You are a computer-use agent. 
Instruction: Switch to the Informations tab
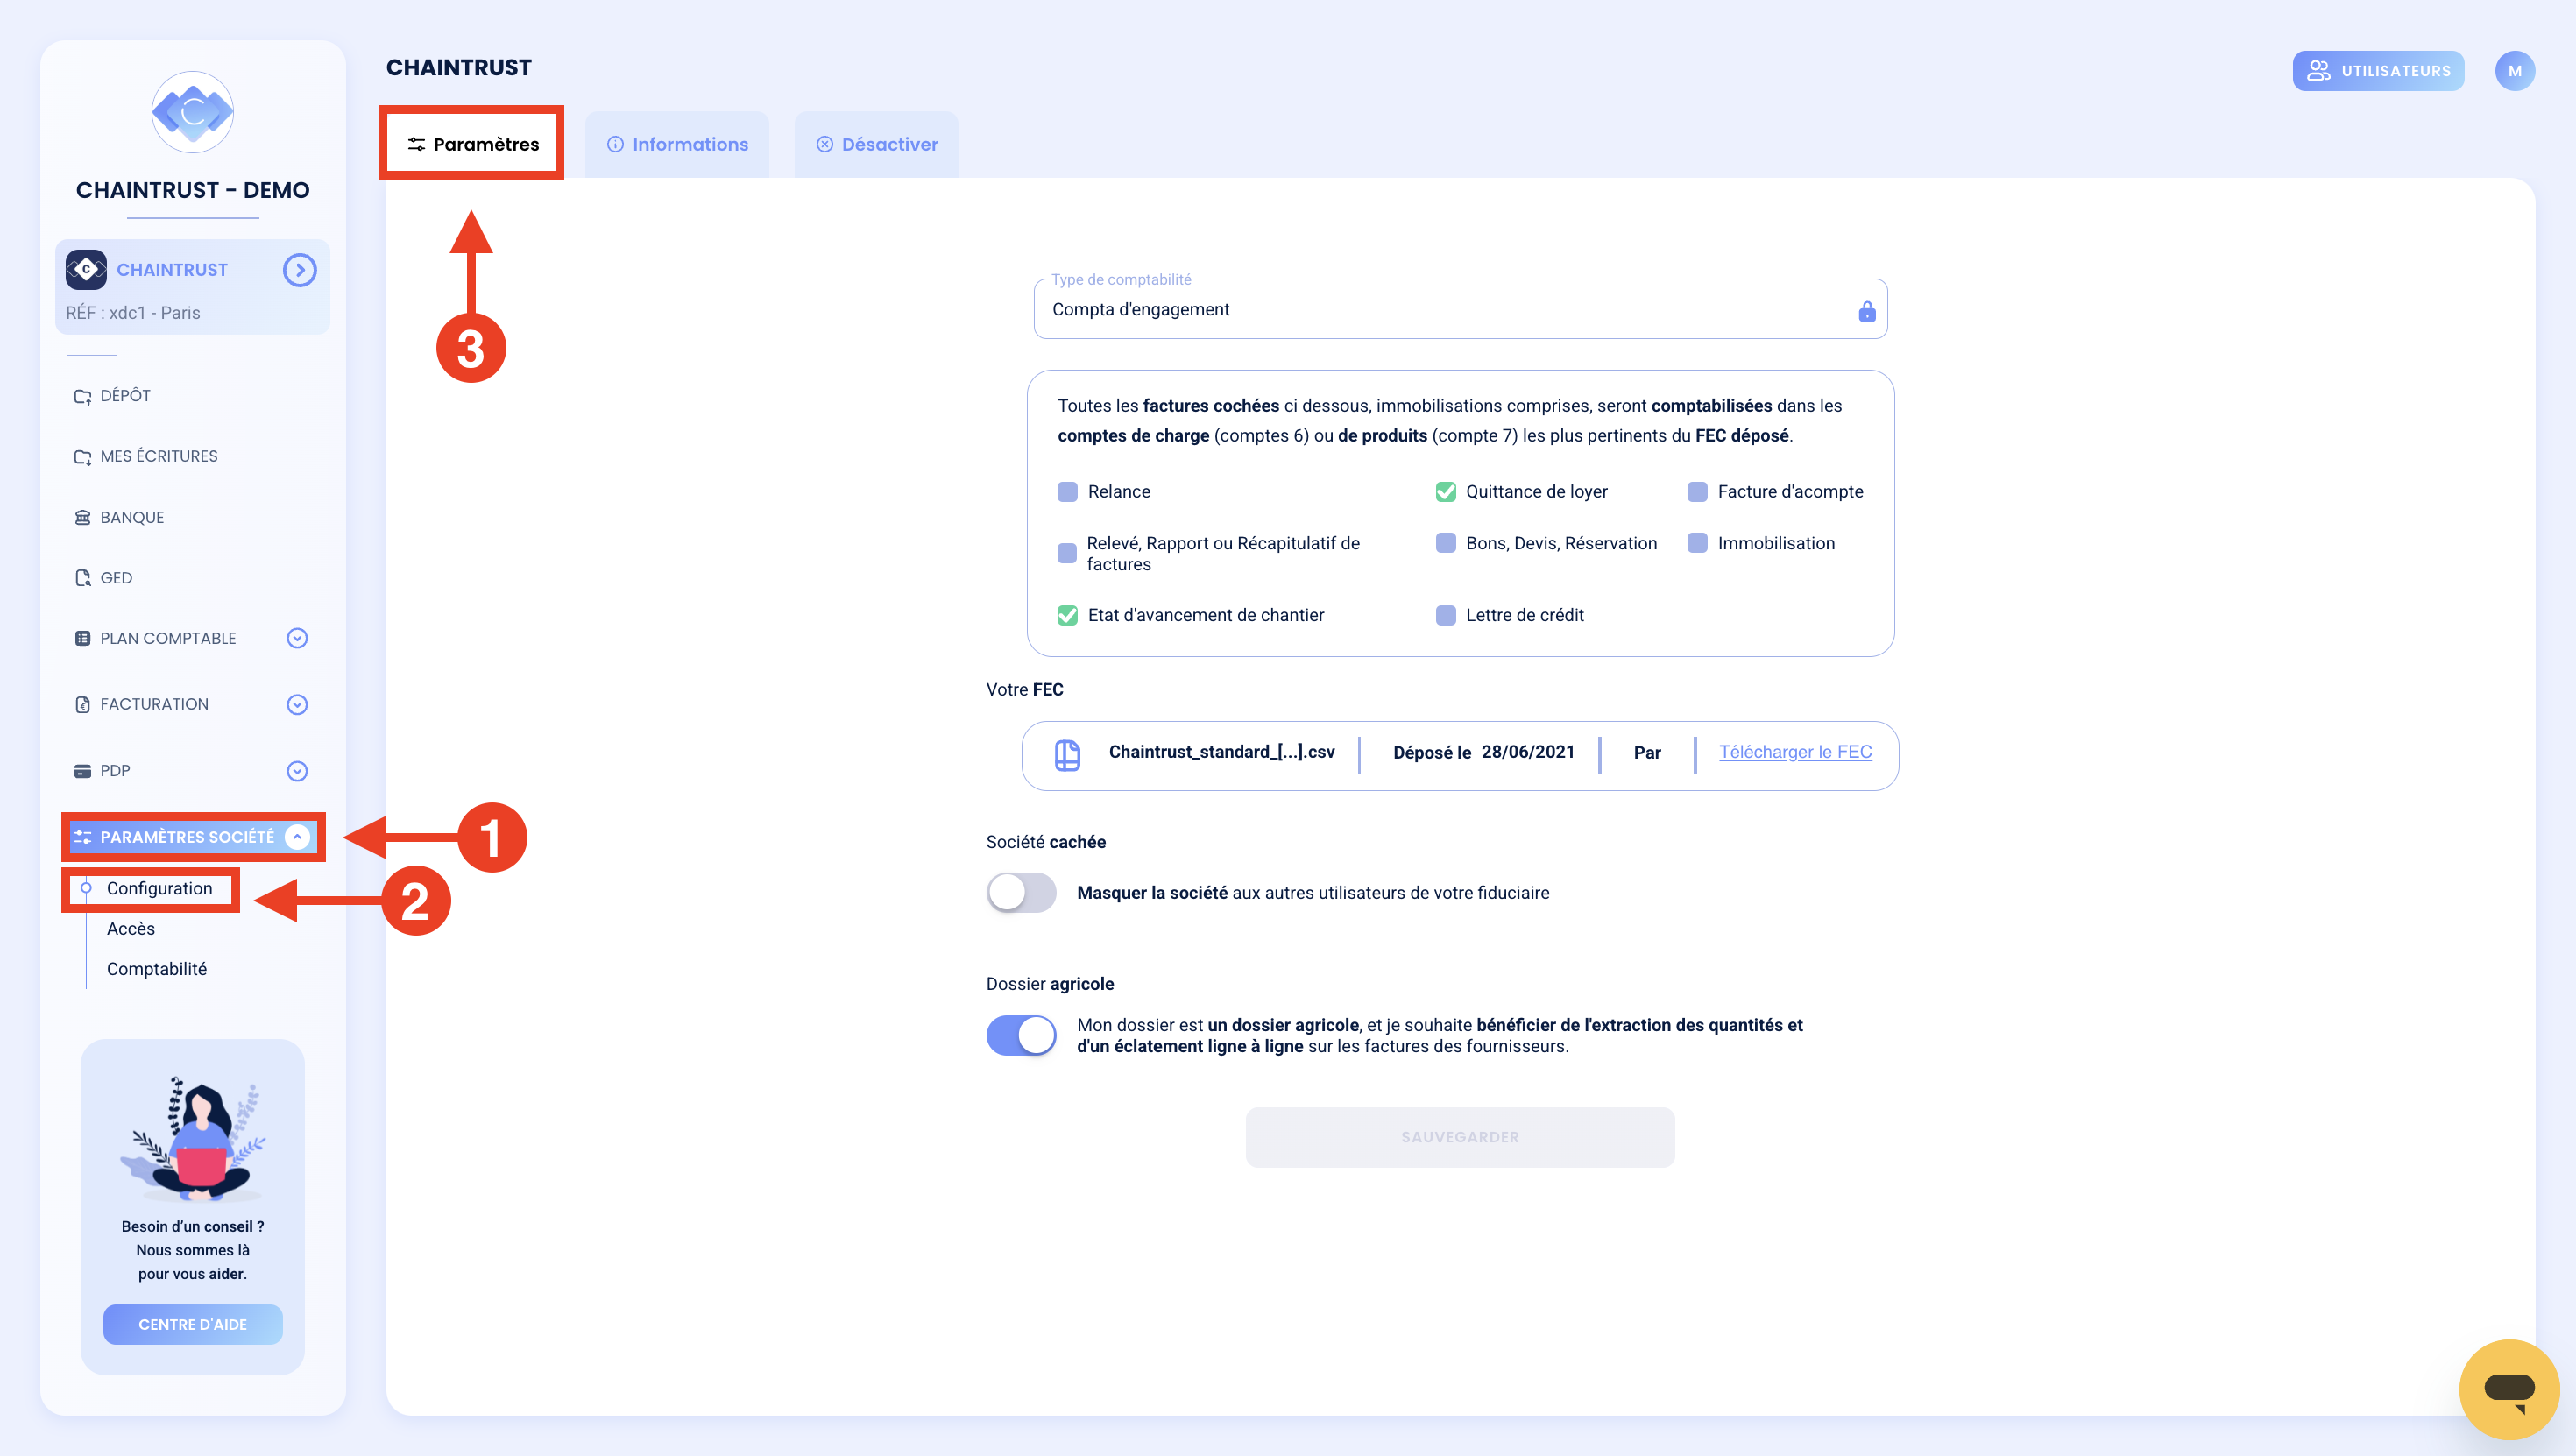click(677, 144)
